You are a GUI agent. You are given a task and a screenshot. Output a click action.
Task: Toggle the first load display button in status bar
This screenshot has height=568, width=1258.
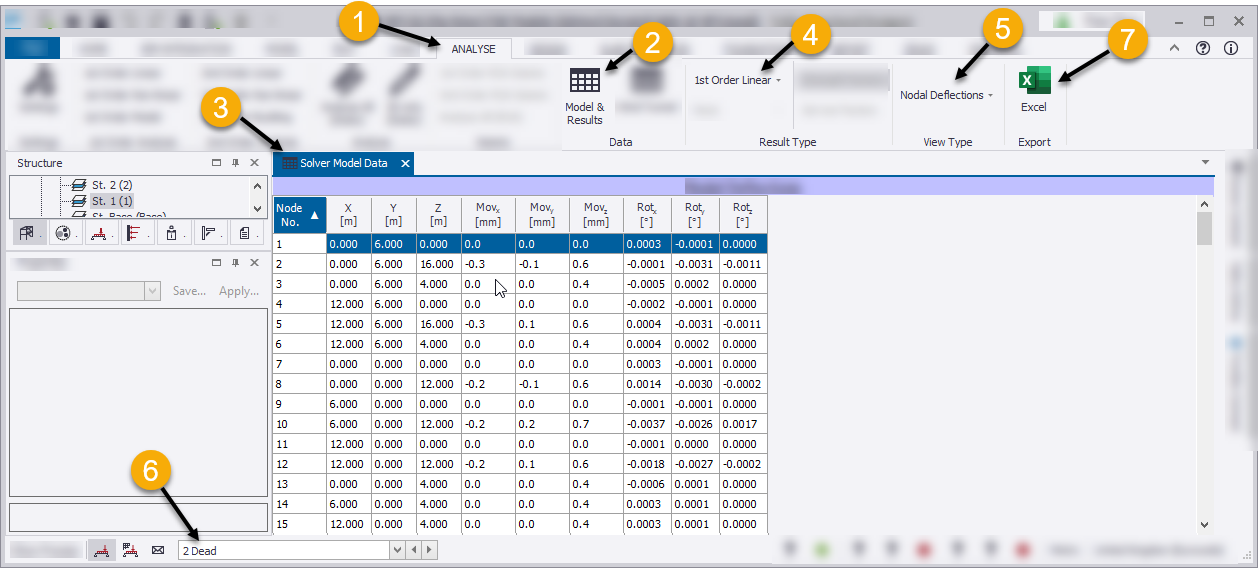(x=101, y=550)
